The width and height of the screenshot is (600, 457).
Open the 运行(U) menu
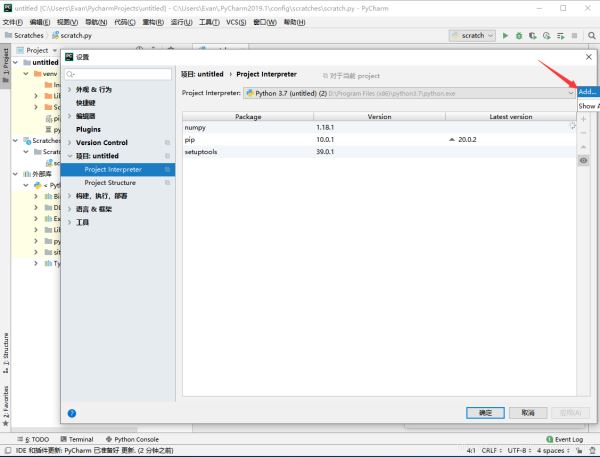[181, 22]
